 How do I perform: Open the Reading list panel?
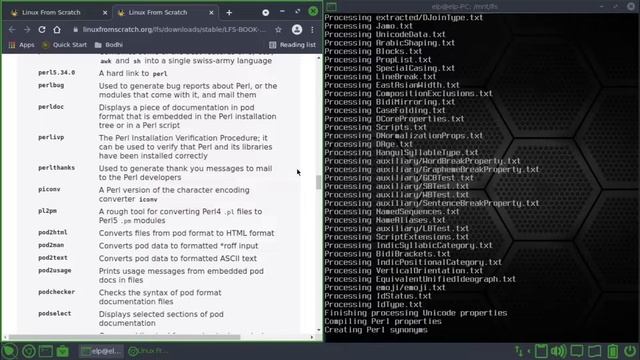[292, 45]
